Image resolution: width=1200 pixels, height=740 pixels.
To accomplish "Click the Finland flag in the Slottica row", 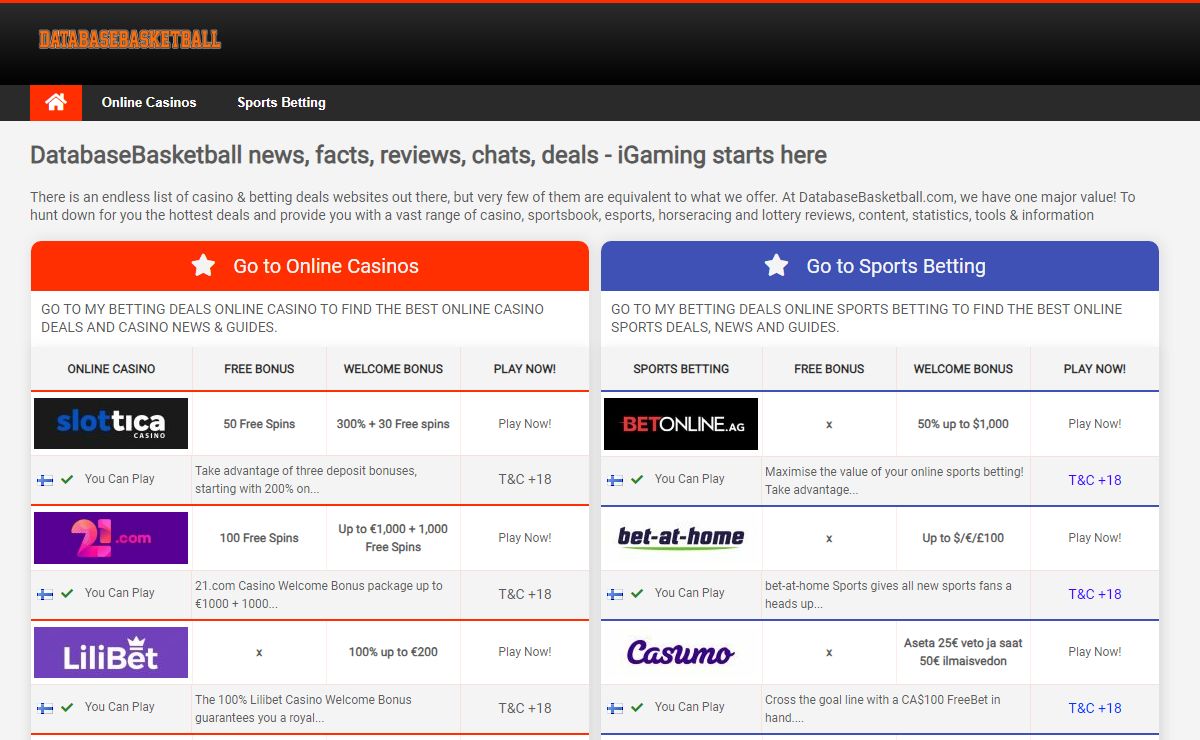I will coord(45,480).
